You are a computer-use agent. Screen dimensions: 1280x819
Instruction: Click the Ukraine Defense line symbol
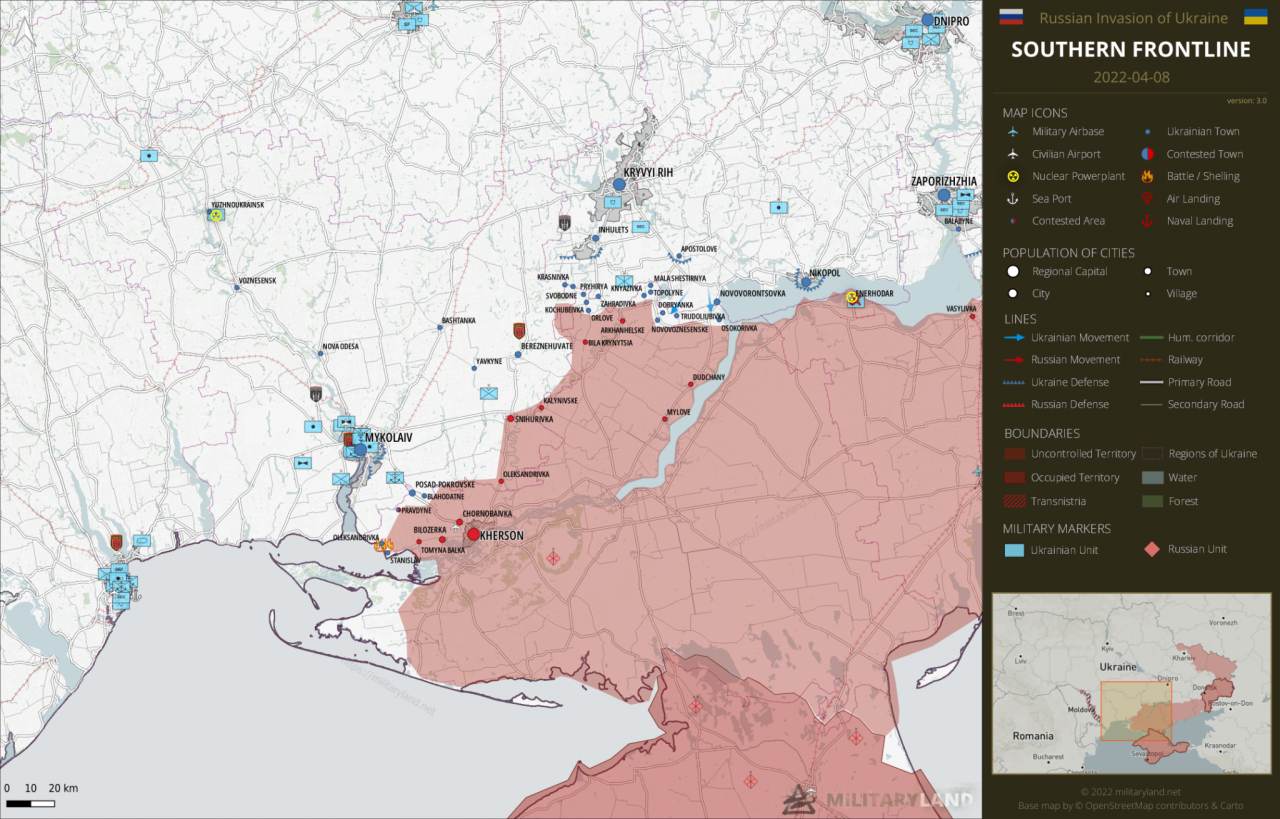tap(1014, 383)
